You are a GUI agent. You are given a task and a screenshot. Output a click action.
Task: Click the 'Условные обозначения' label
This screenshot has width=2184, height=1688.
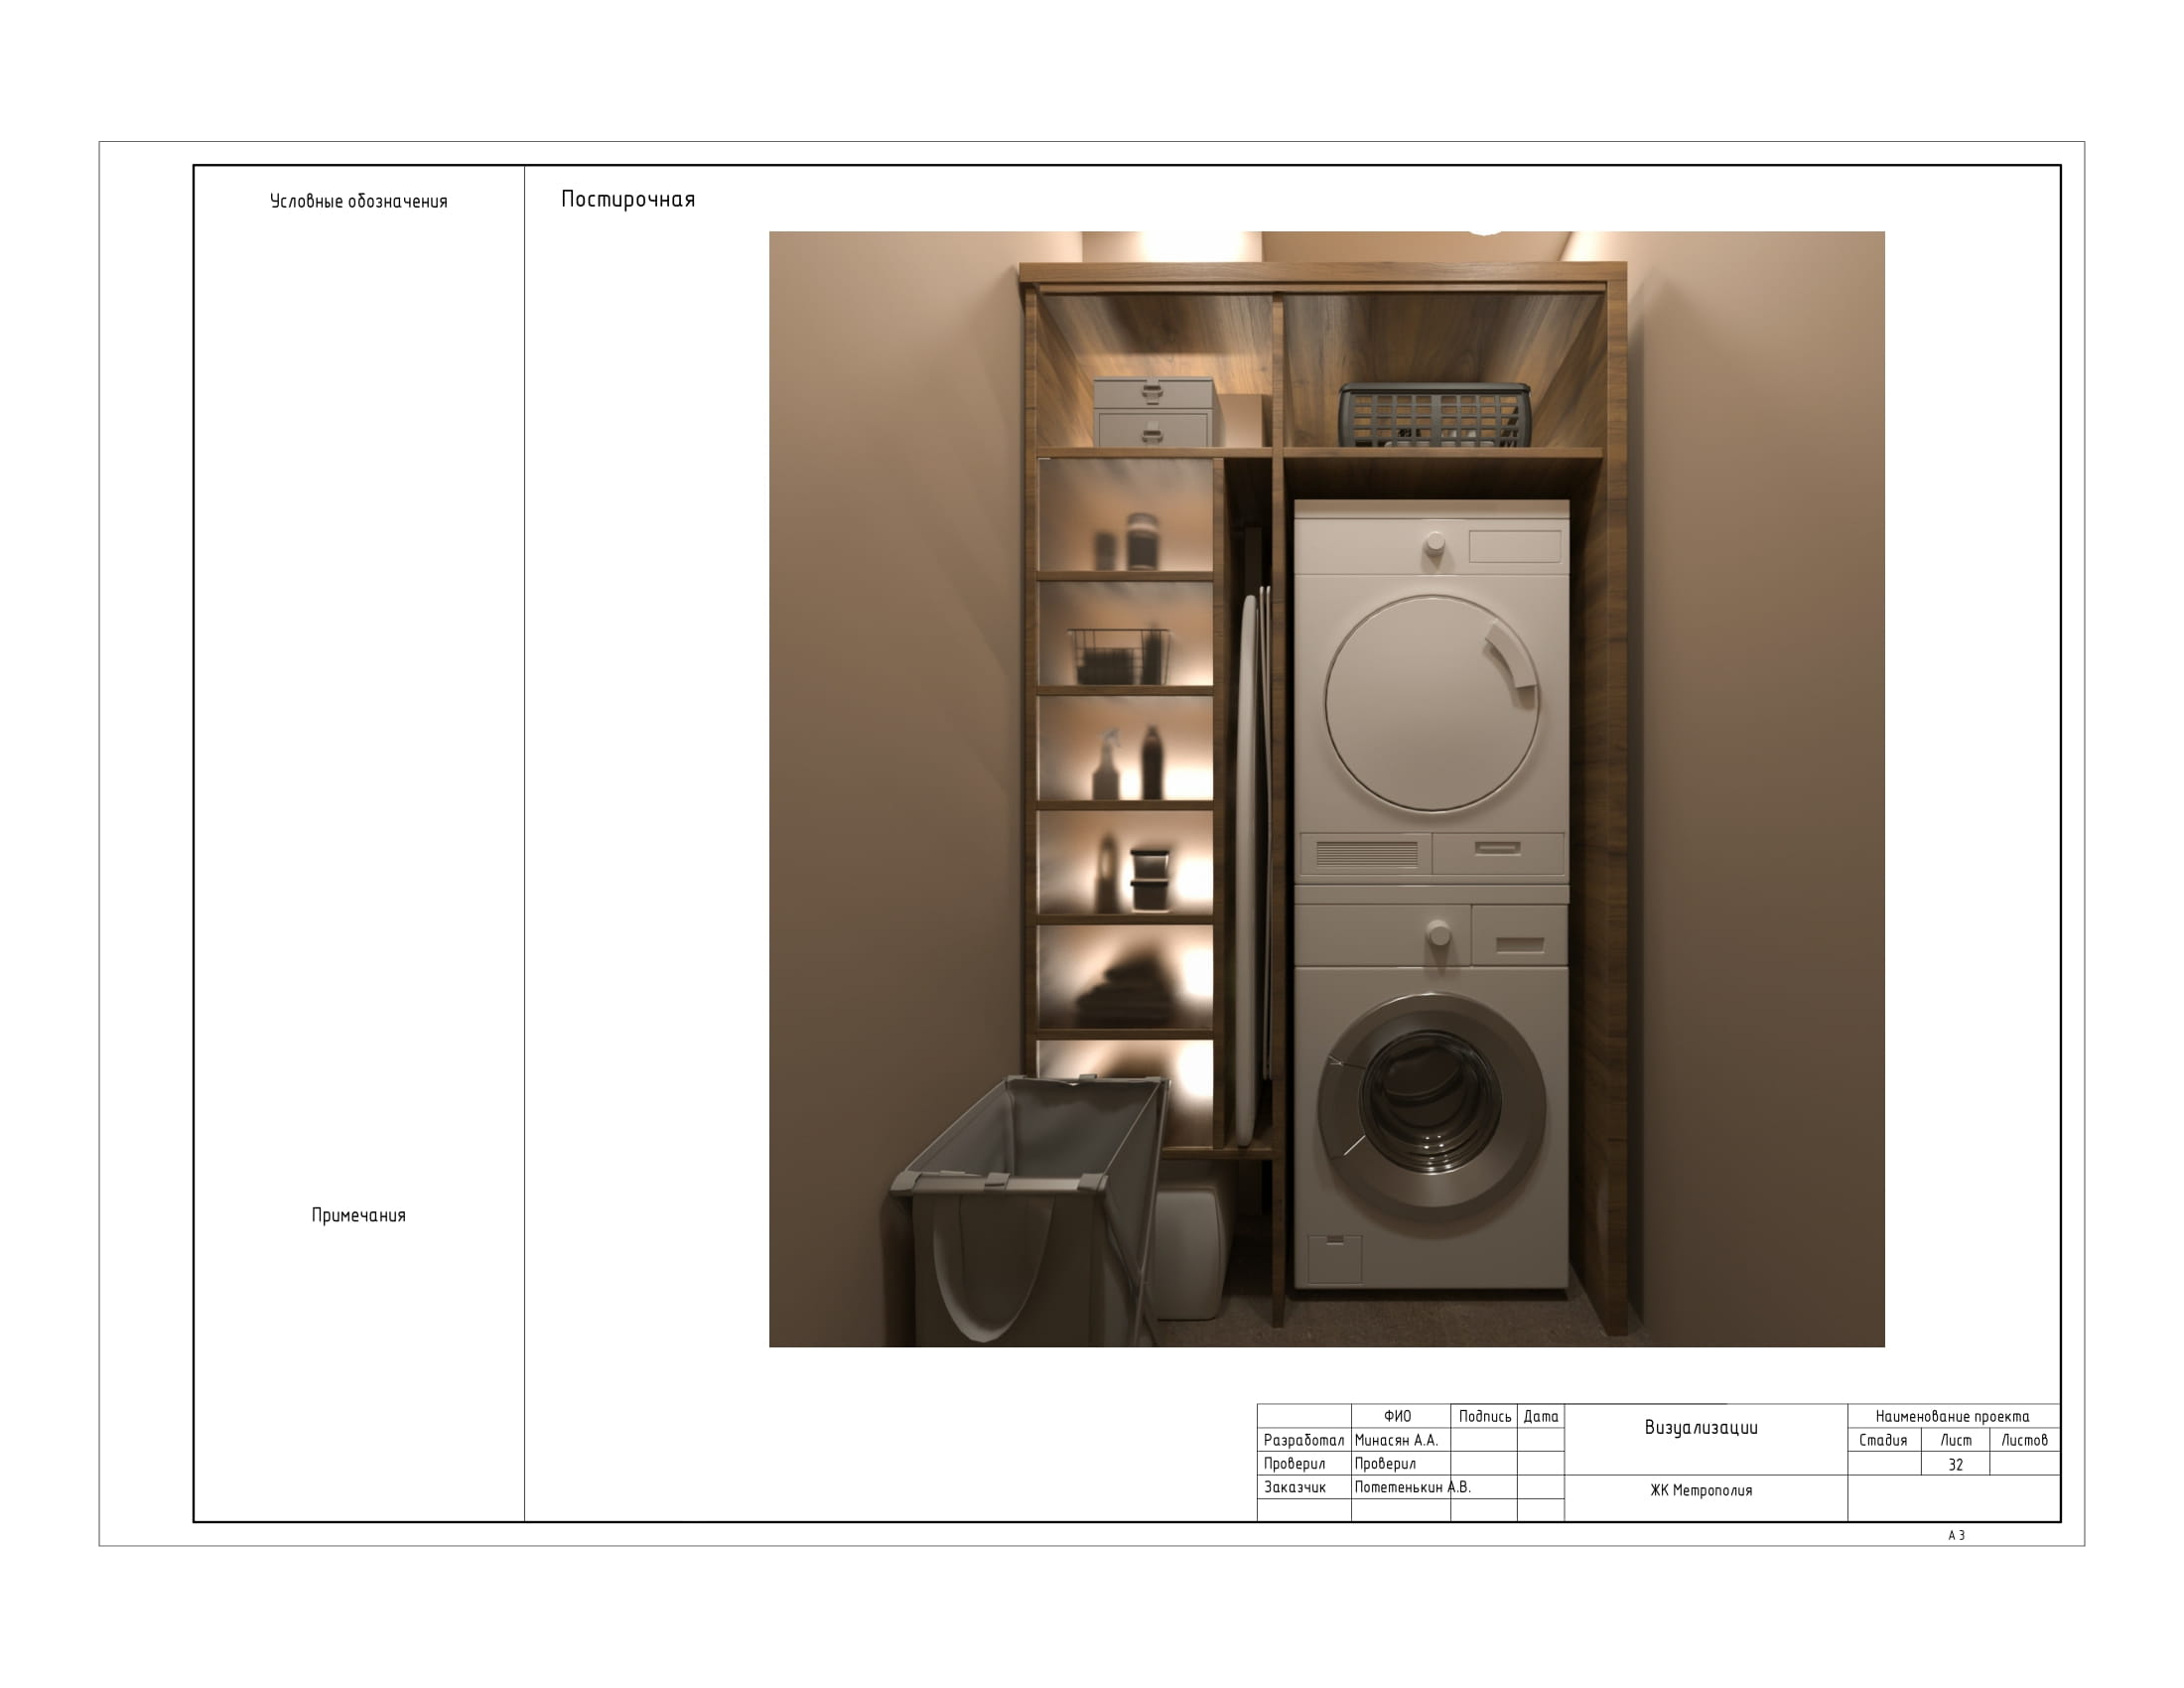pyautogui.click(x=359, y=201)
